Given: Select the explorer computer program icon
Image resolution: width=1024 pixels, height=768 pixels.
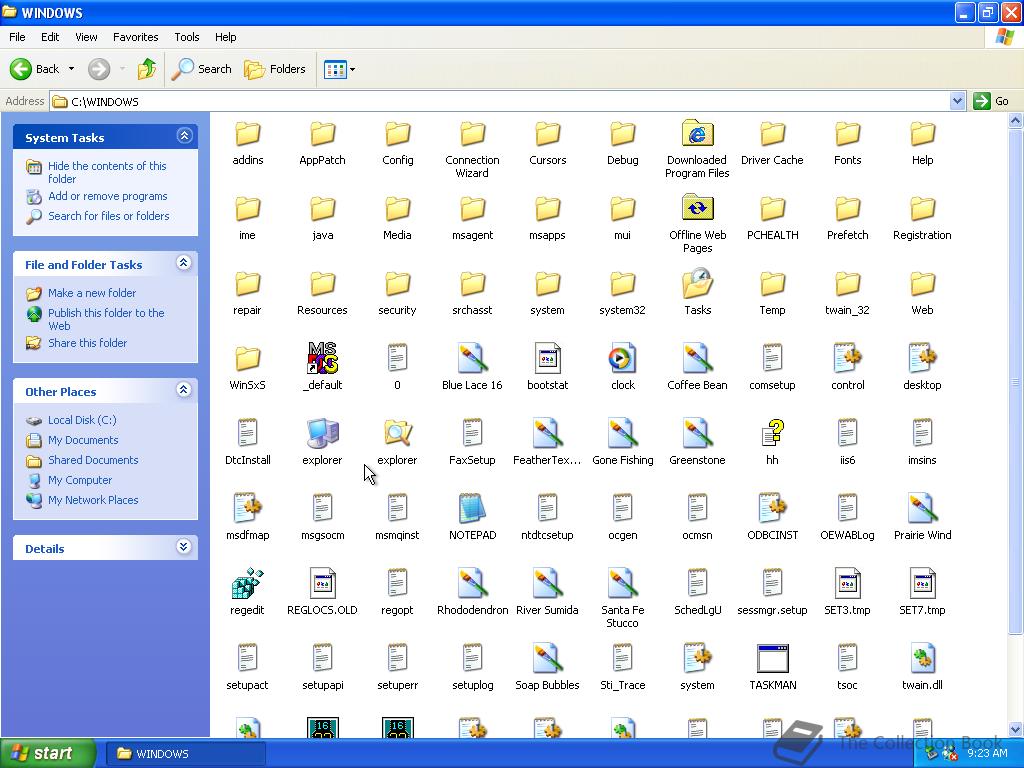Looking at the screenshot, I should click(x=322, y=433).
